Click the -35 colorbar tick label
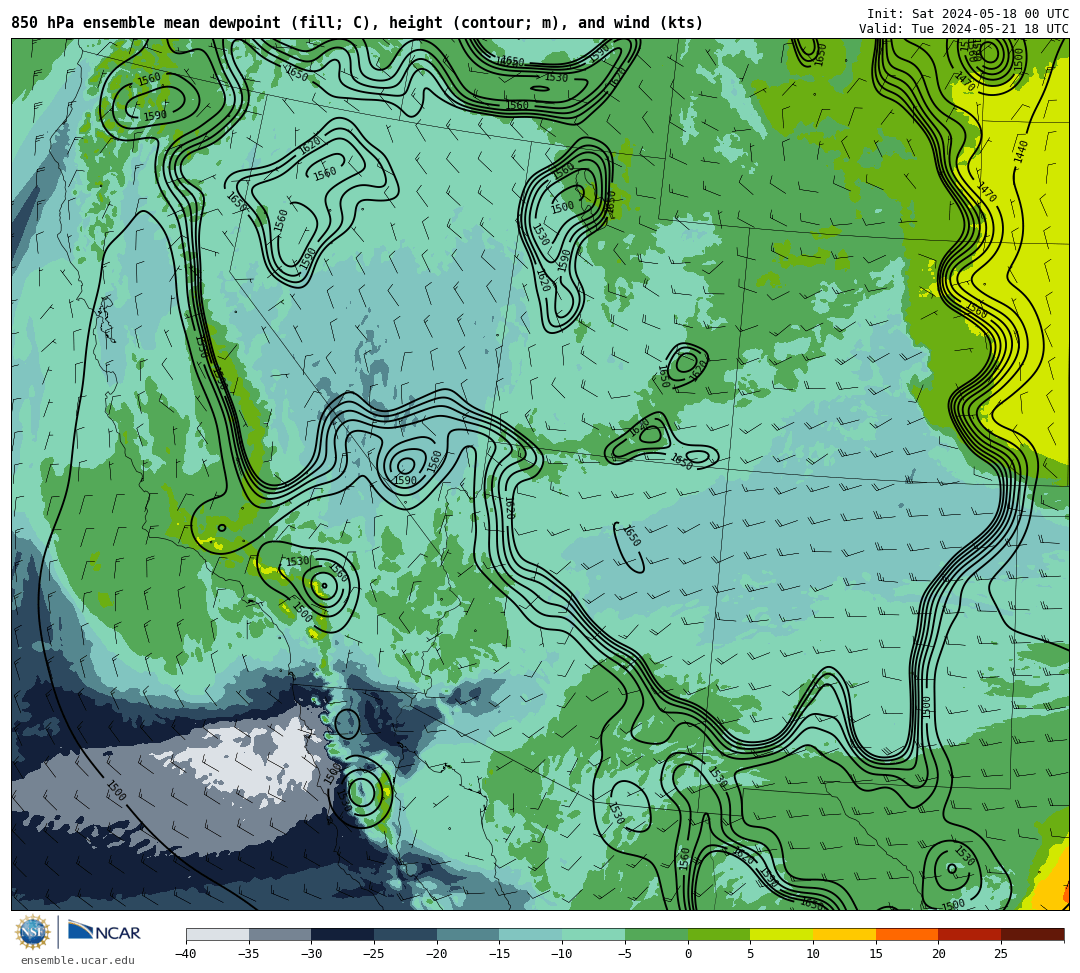This screenshot has height=973, width=1080. point(249,954)
